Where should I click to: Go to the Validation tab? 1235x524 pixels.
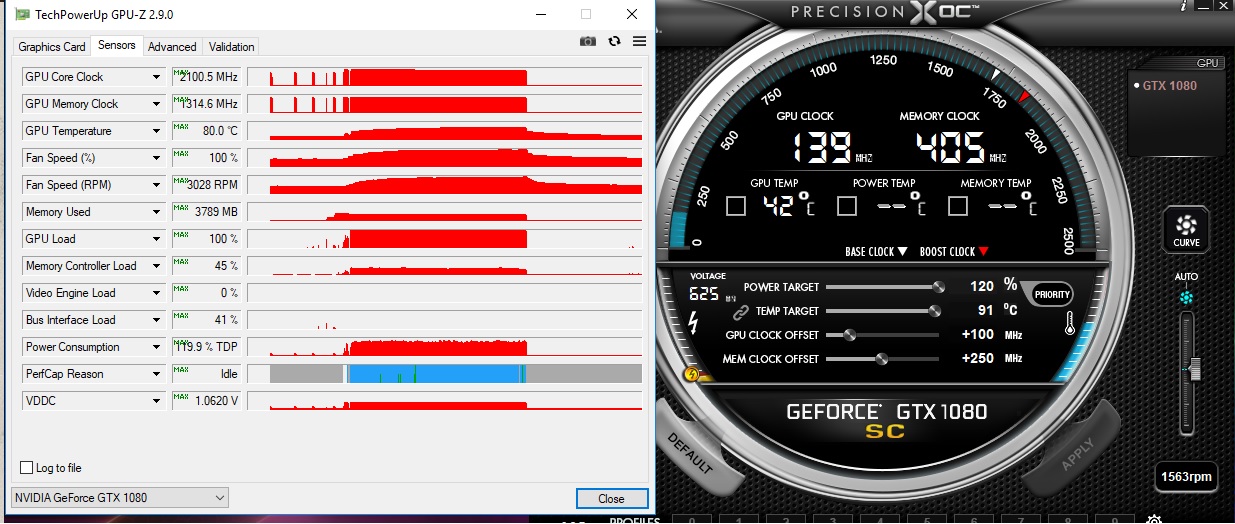point(232,47)
